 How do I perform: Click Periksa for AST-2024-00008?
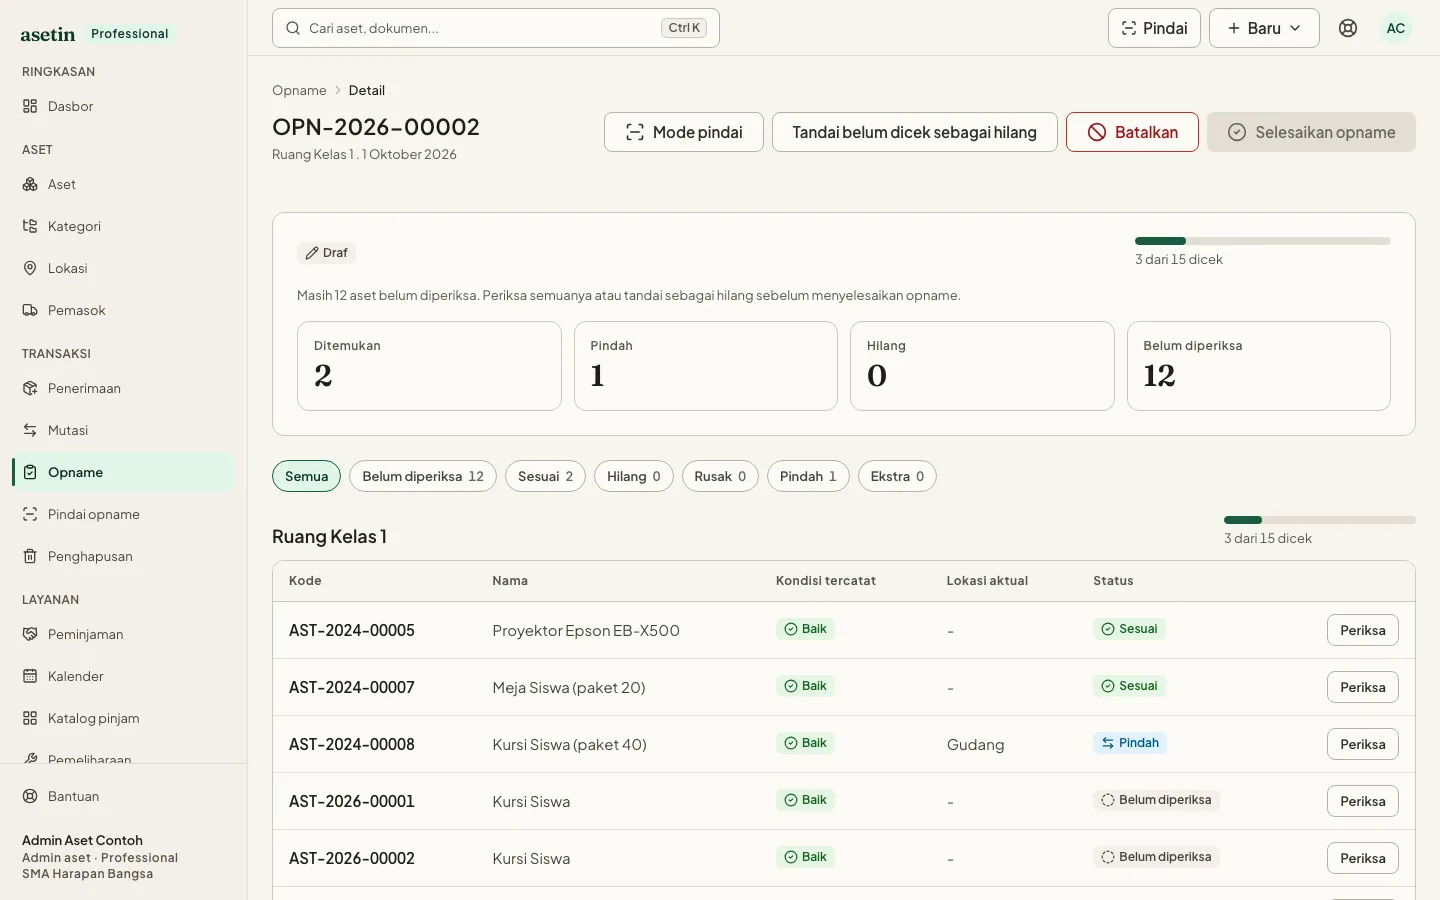click(x=1362, y=744)
